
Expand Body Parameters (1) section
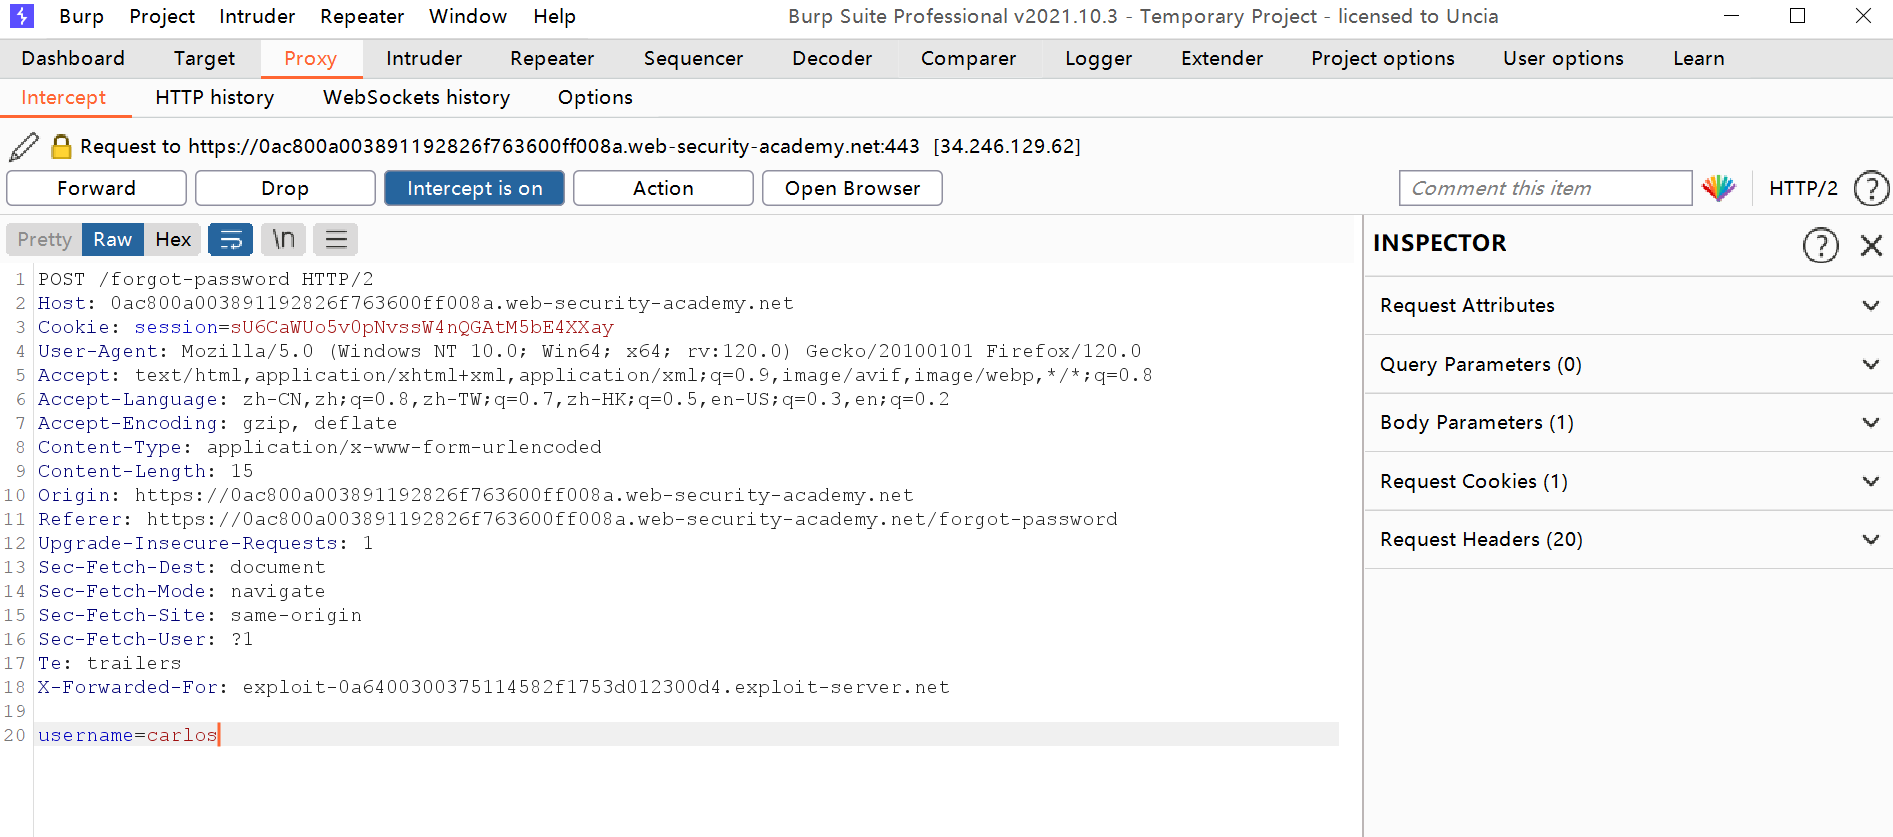1628,423
